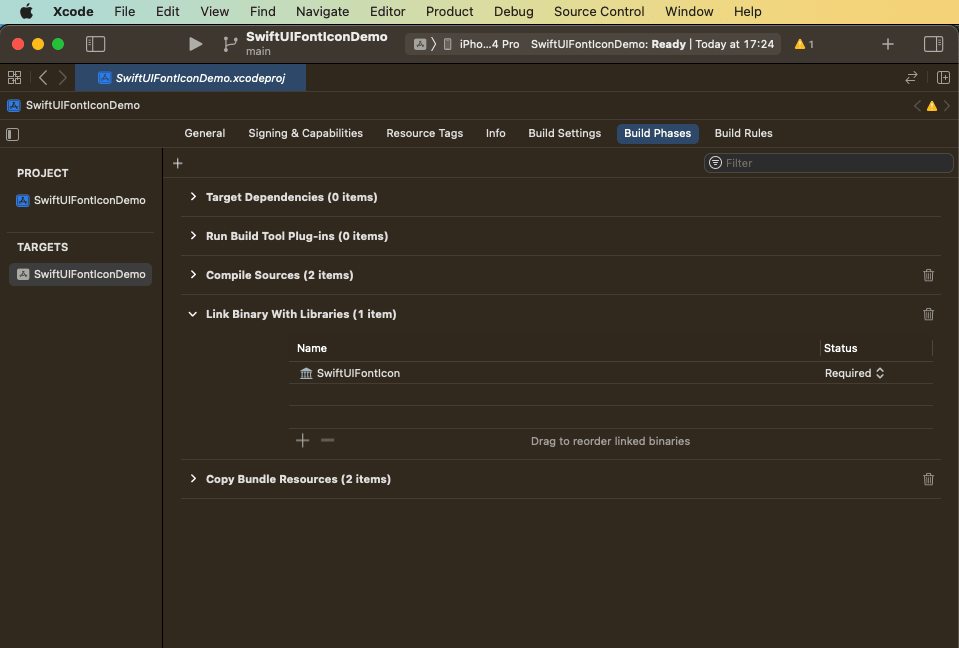Switch to the Signing & Capabilities tab
The height and width of the screenshot is (648, 959).
(x=305, y=133)
